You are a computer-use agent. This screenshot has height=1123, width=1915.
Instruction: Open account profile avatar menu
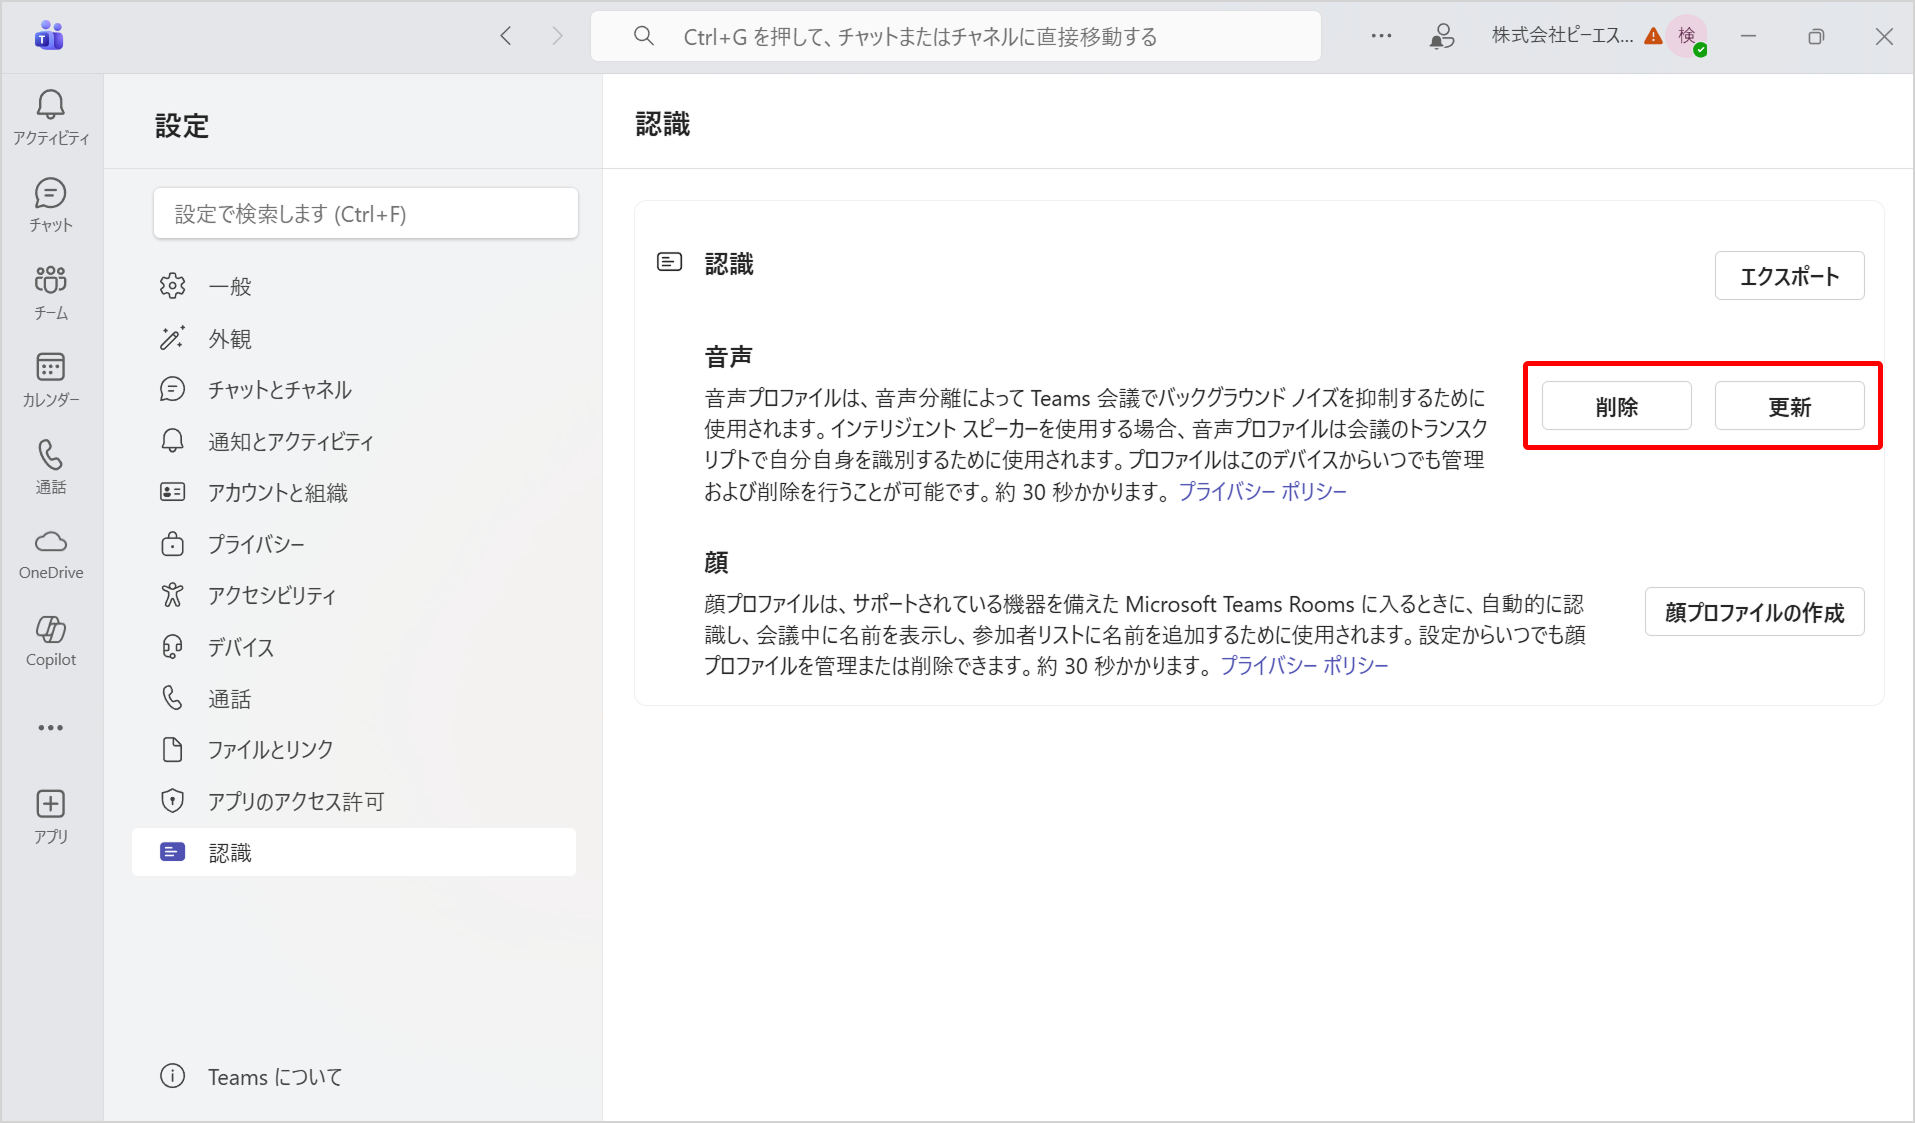[1688, 37]
